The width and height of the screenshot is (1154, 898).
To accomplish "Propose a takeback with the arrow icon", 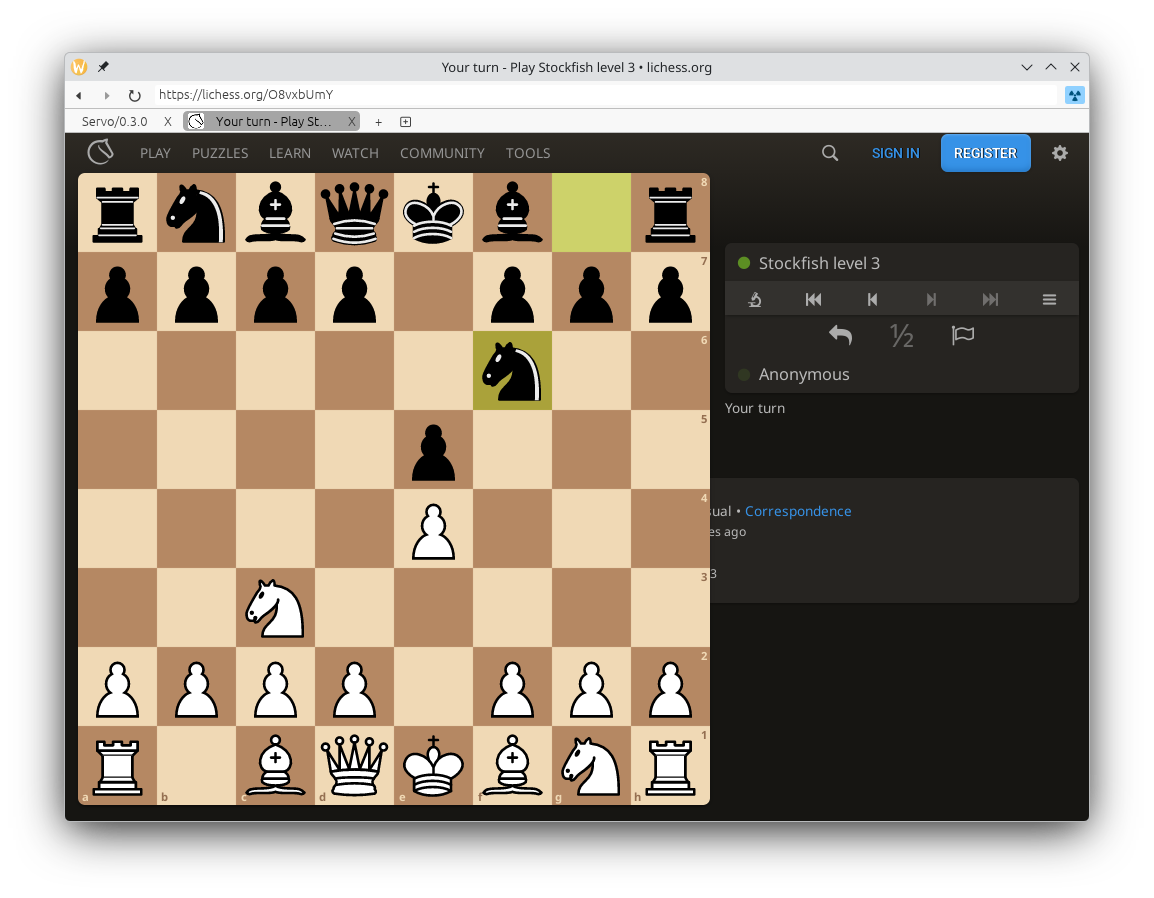I will coord(840,336).
